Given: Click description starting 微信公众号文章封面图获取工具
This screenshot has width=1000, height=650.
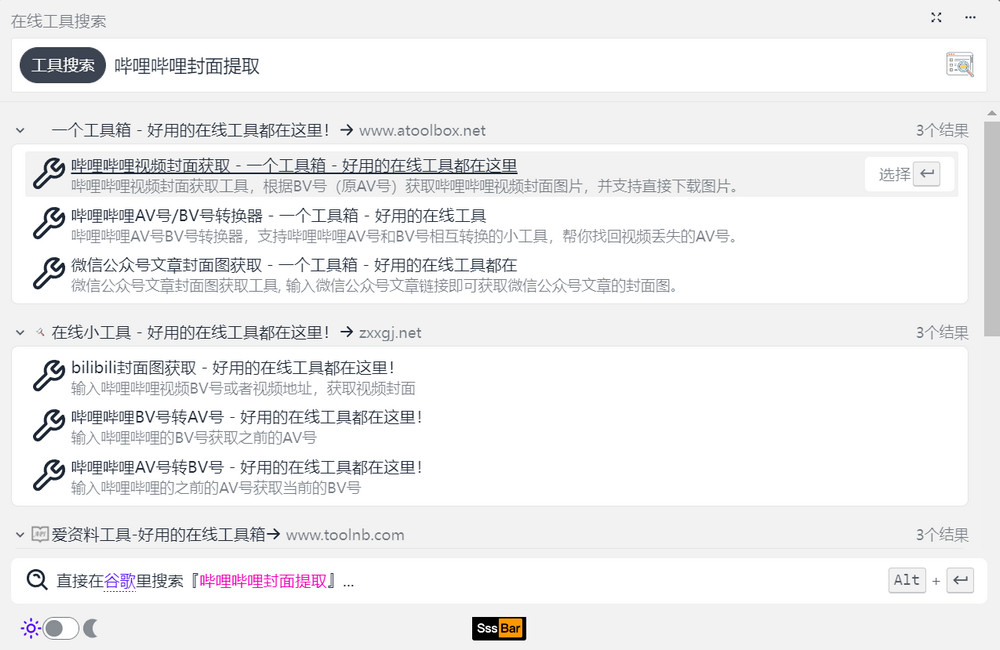Looking at the screenshot, I should pyautogui.click(x=374, y=286).
